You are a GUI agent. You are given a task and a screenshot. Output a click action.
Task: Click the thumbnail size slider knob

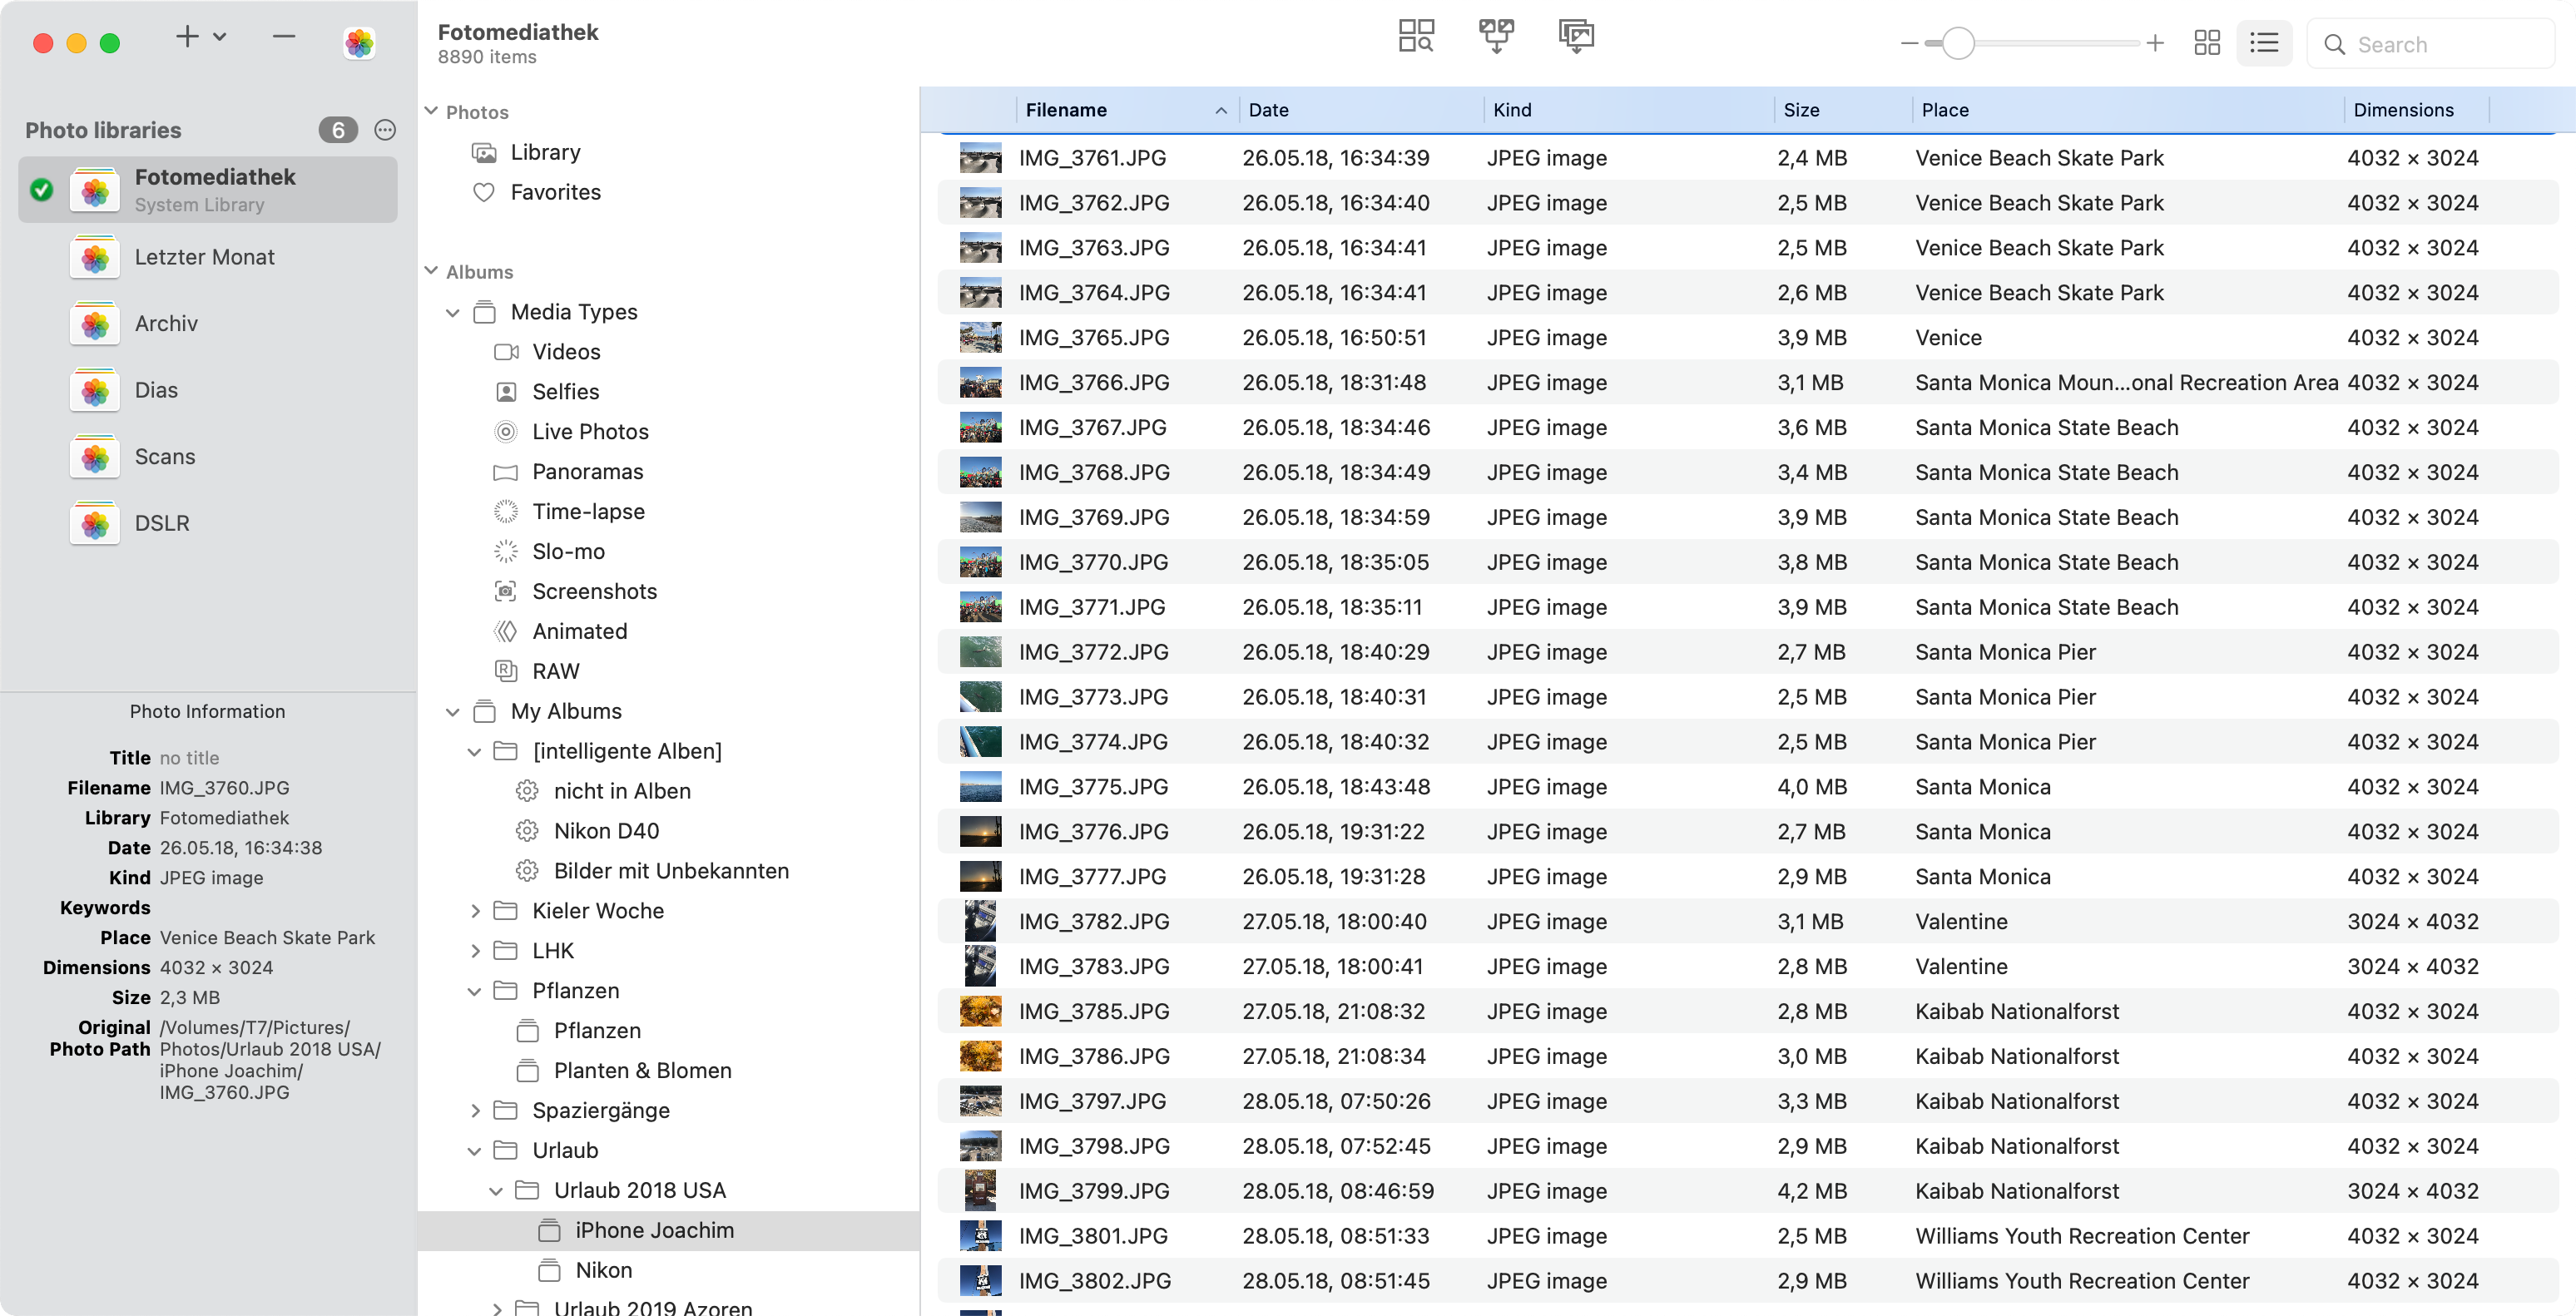pyautogui.click(x=1958, y=44)
